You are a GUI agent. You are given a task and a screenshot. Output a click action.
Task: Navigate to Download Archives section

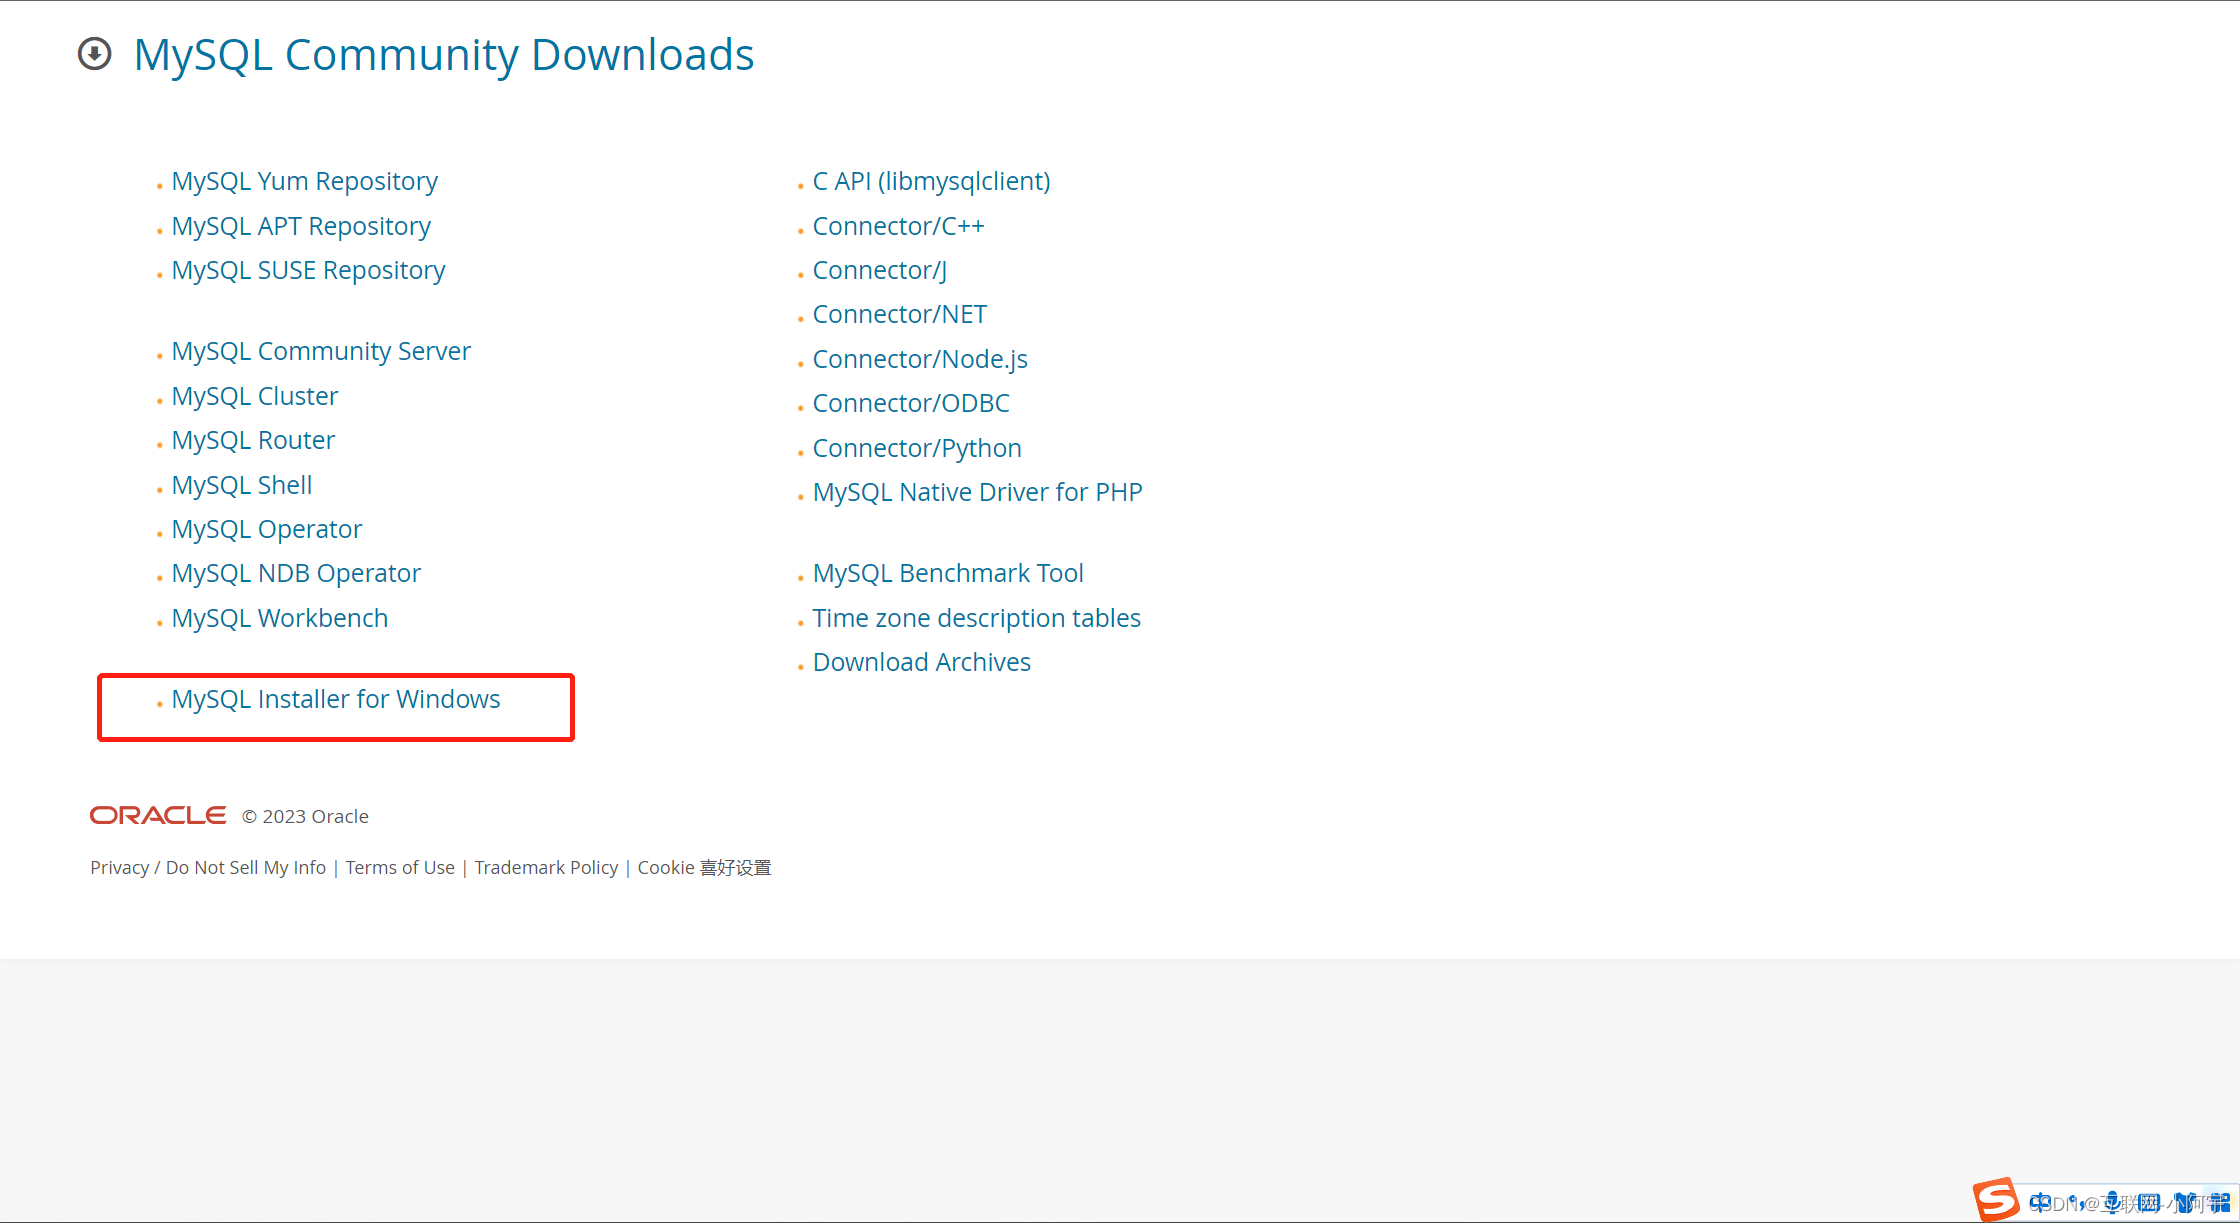tap(921, 661)
